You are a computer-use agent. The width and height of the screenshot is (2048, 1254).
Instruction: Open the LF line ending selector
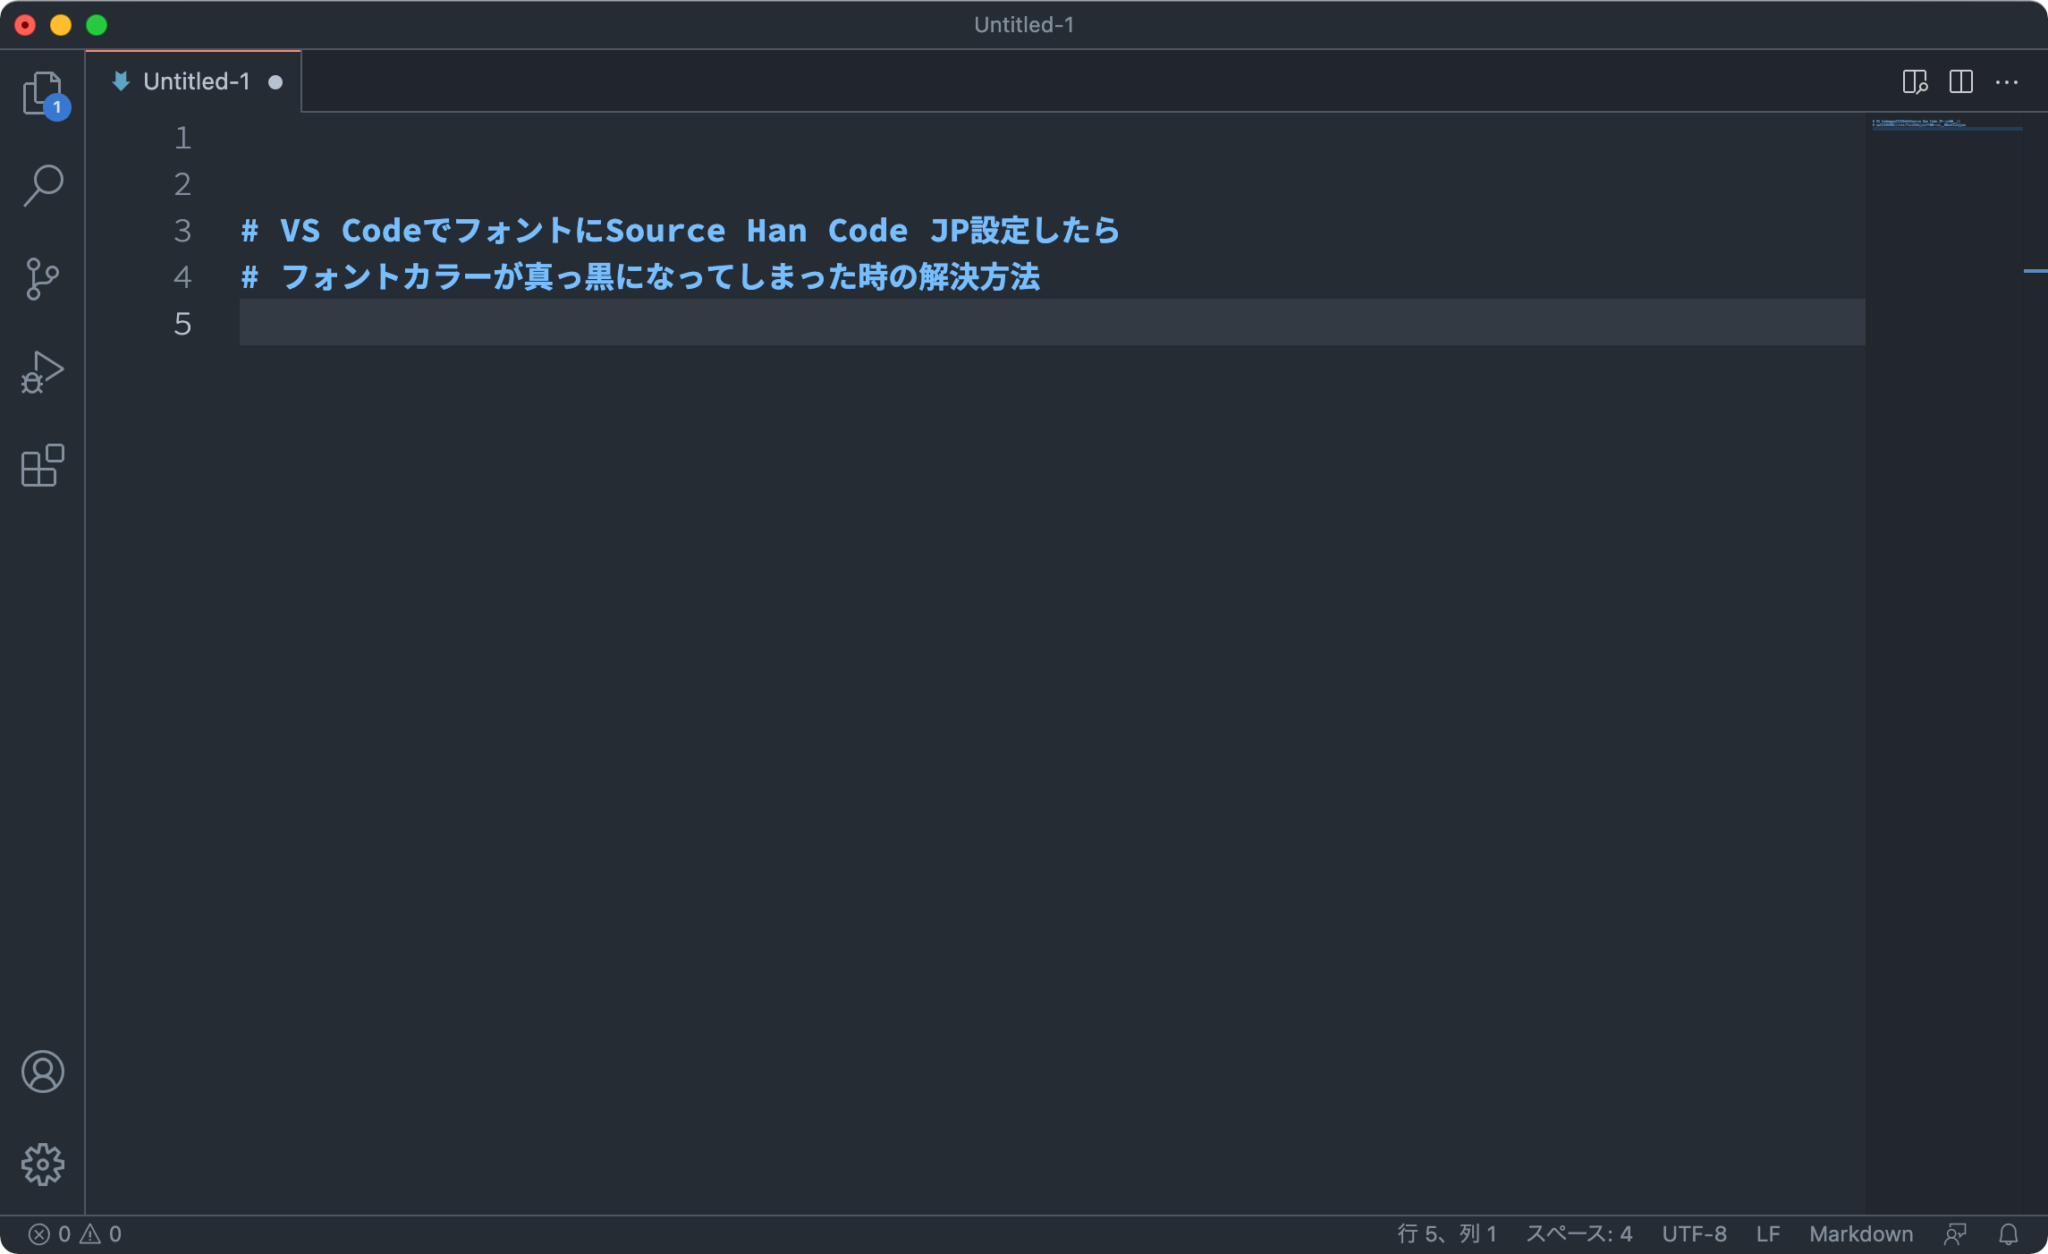[x=1769, y=1233]
